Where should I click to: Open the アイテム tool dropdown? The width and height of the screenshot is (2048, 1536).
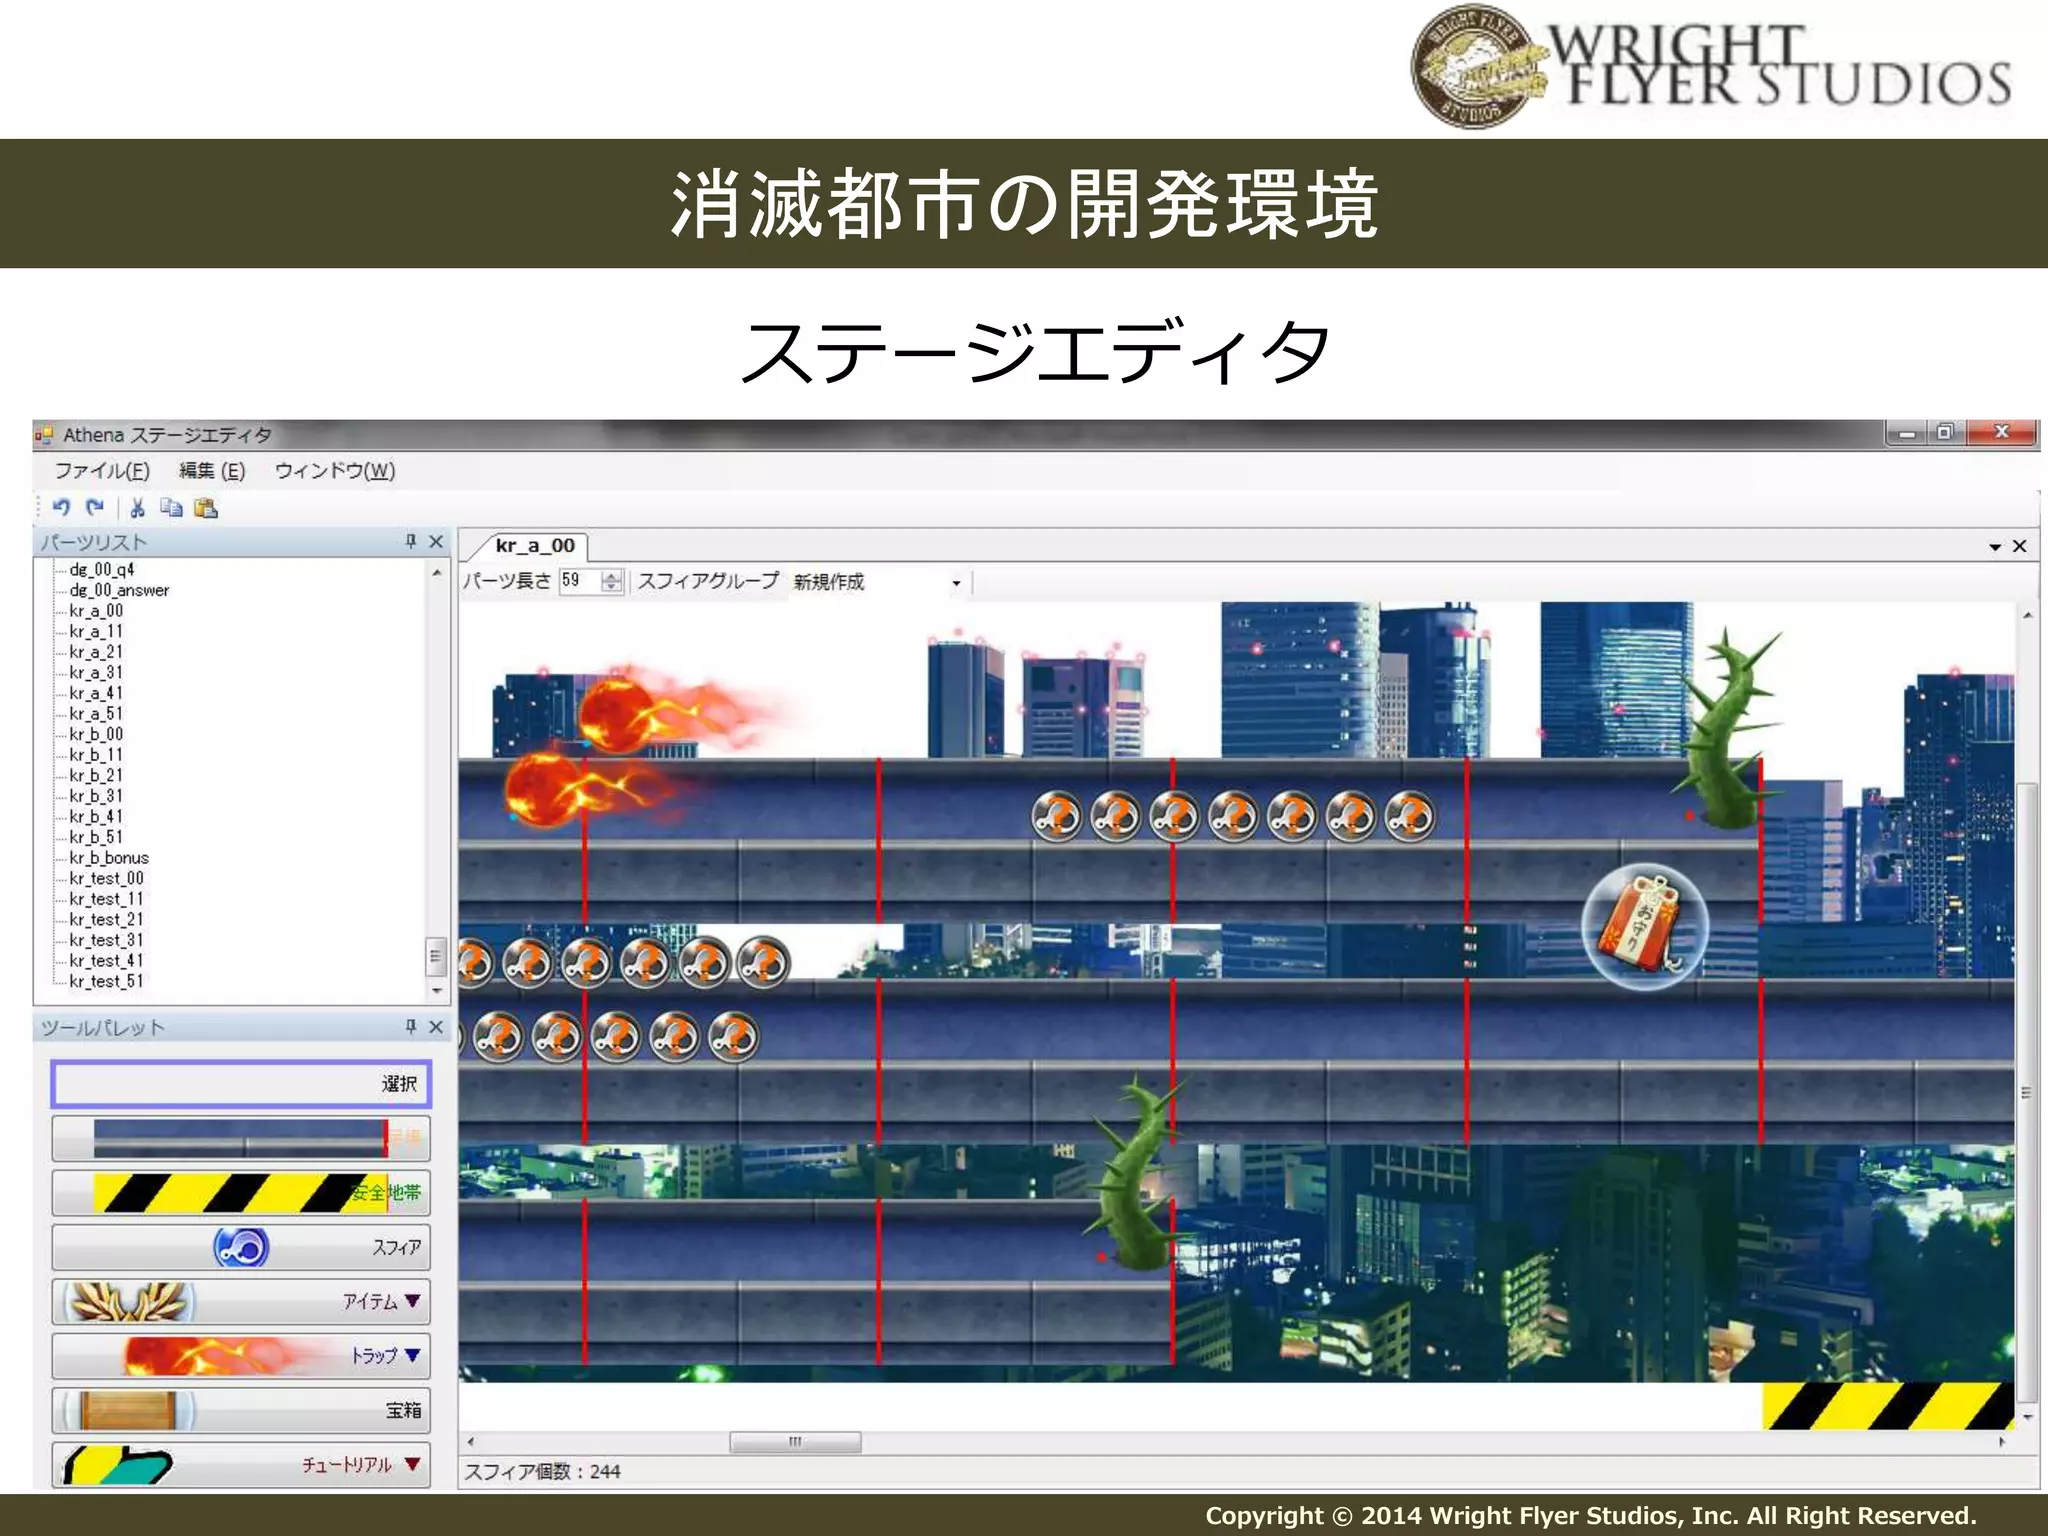(241, 1301)
